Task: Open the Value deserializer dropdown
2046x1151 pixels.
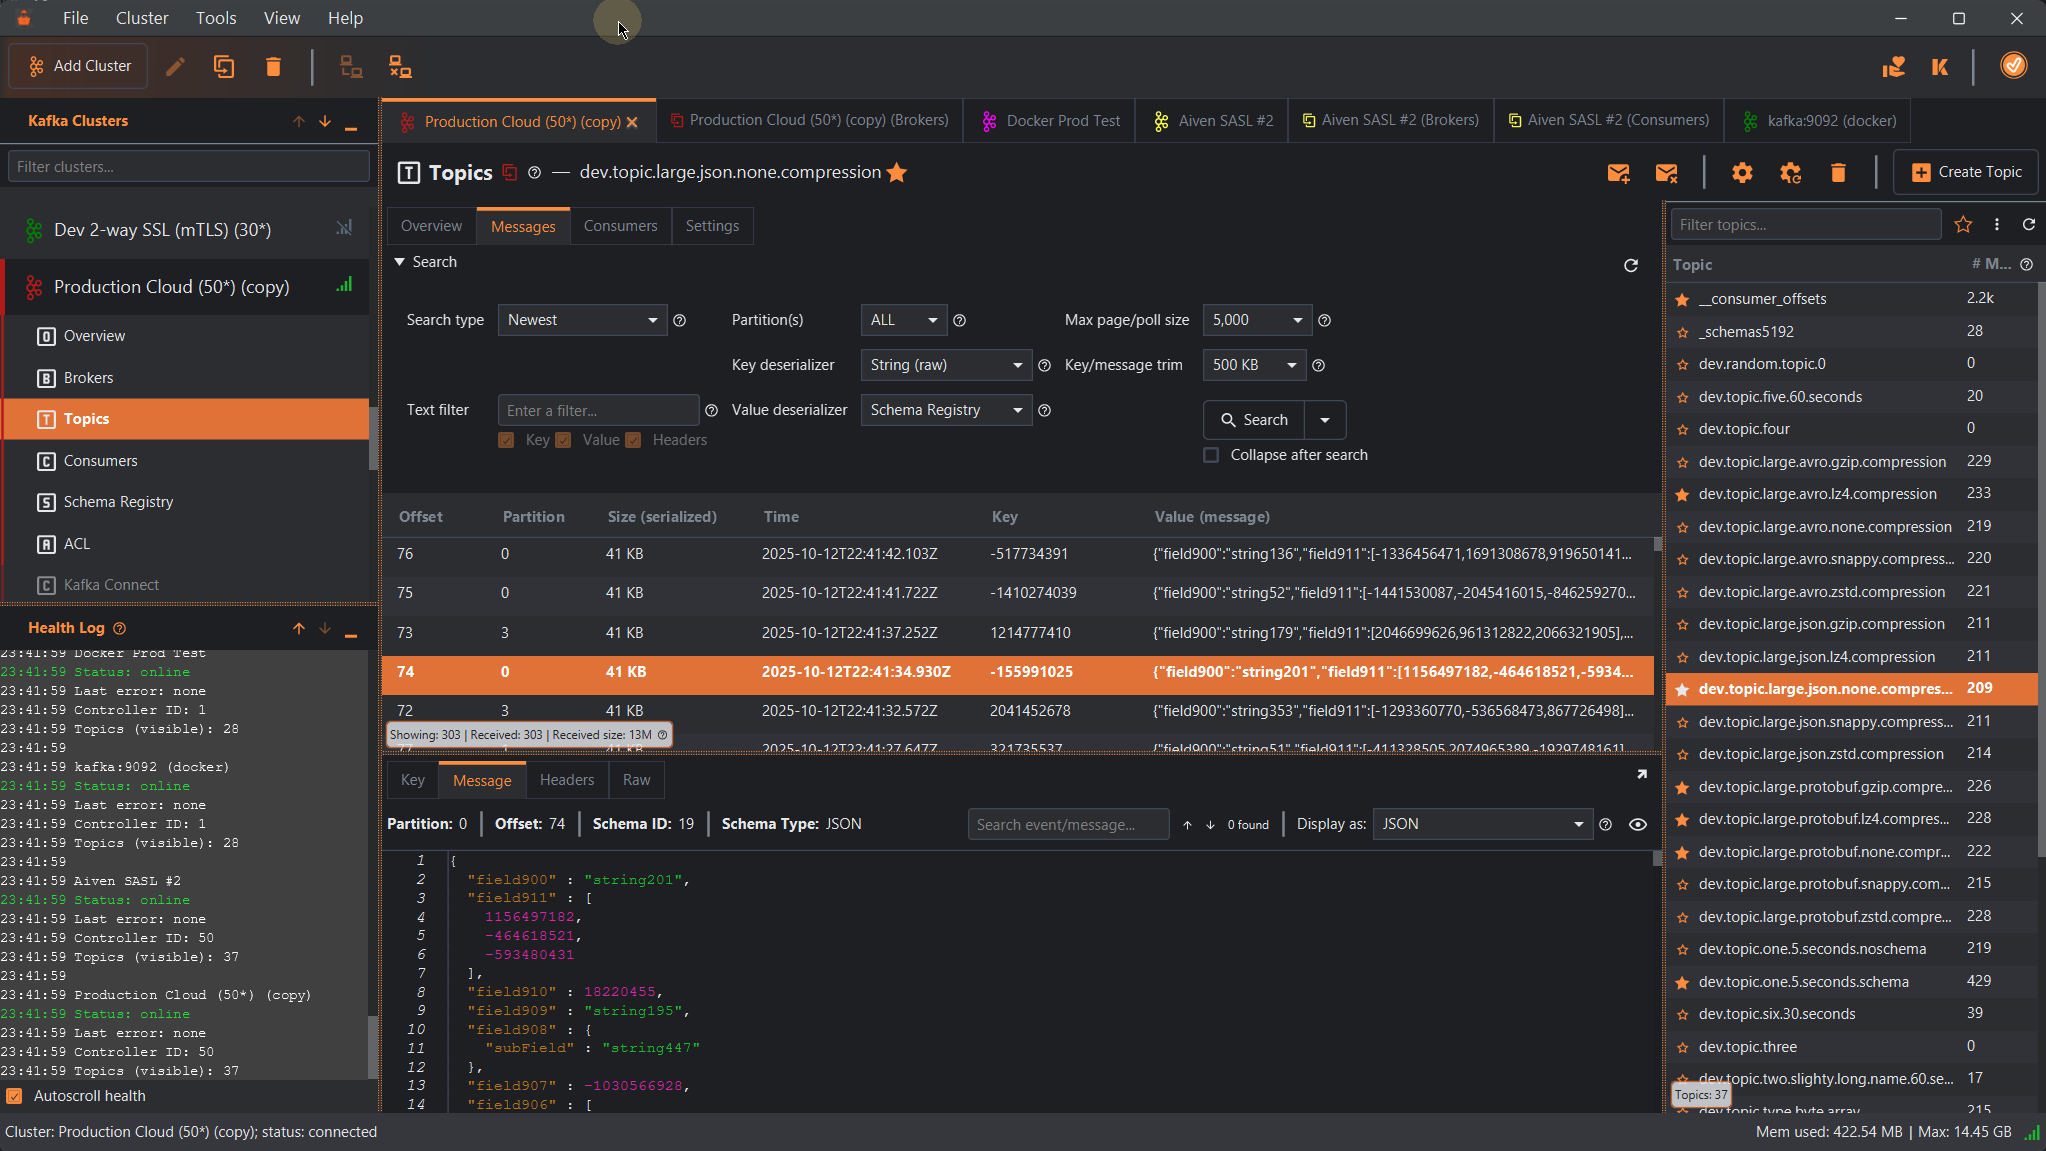Action: click(x=945, y=410)
